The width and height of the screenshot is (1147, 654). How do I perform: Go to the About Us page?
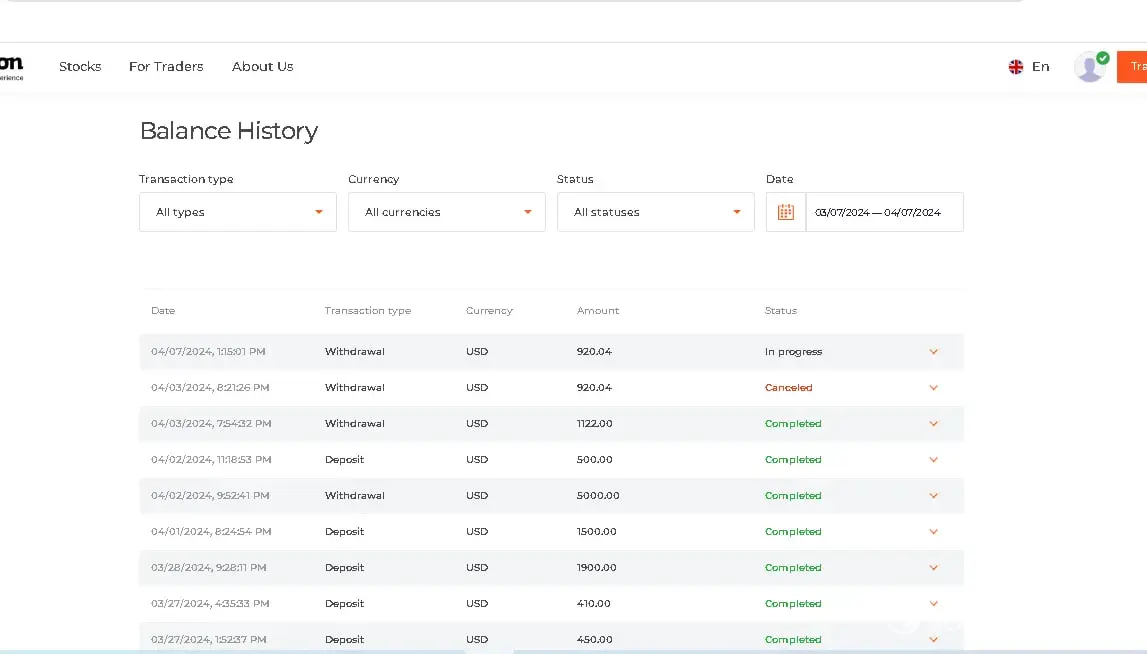coord(262,67)
